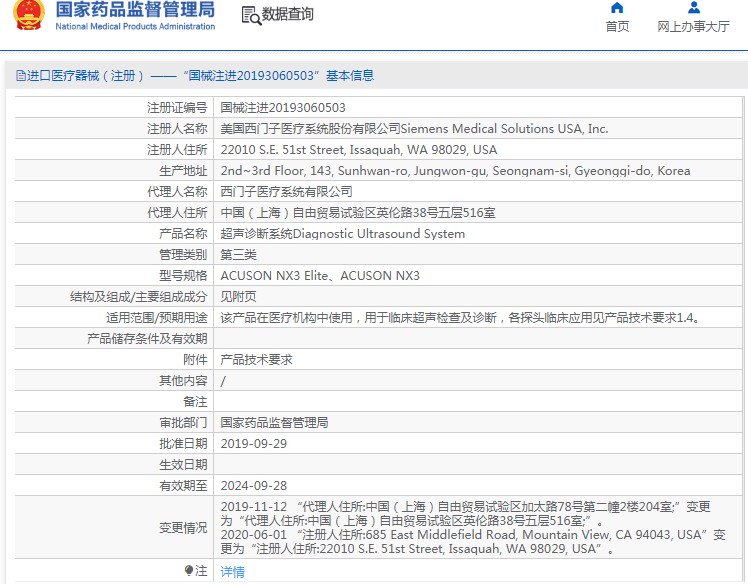The height and width of the screenshot is (584, 748).
Task: Click the 见附页 structure value
Action: pos(239,296)
